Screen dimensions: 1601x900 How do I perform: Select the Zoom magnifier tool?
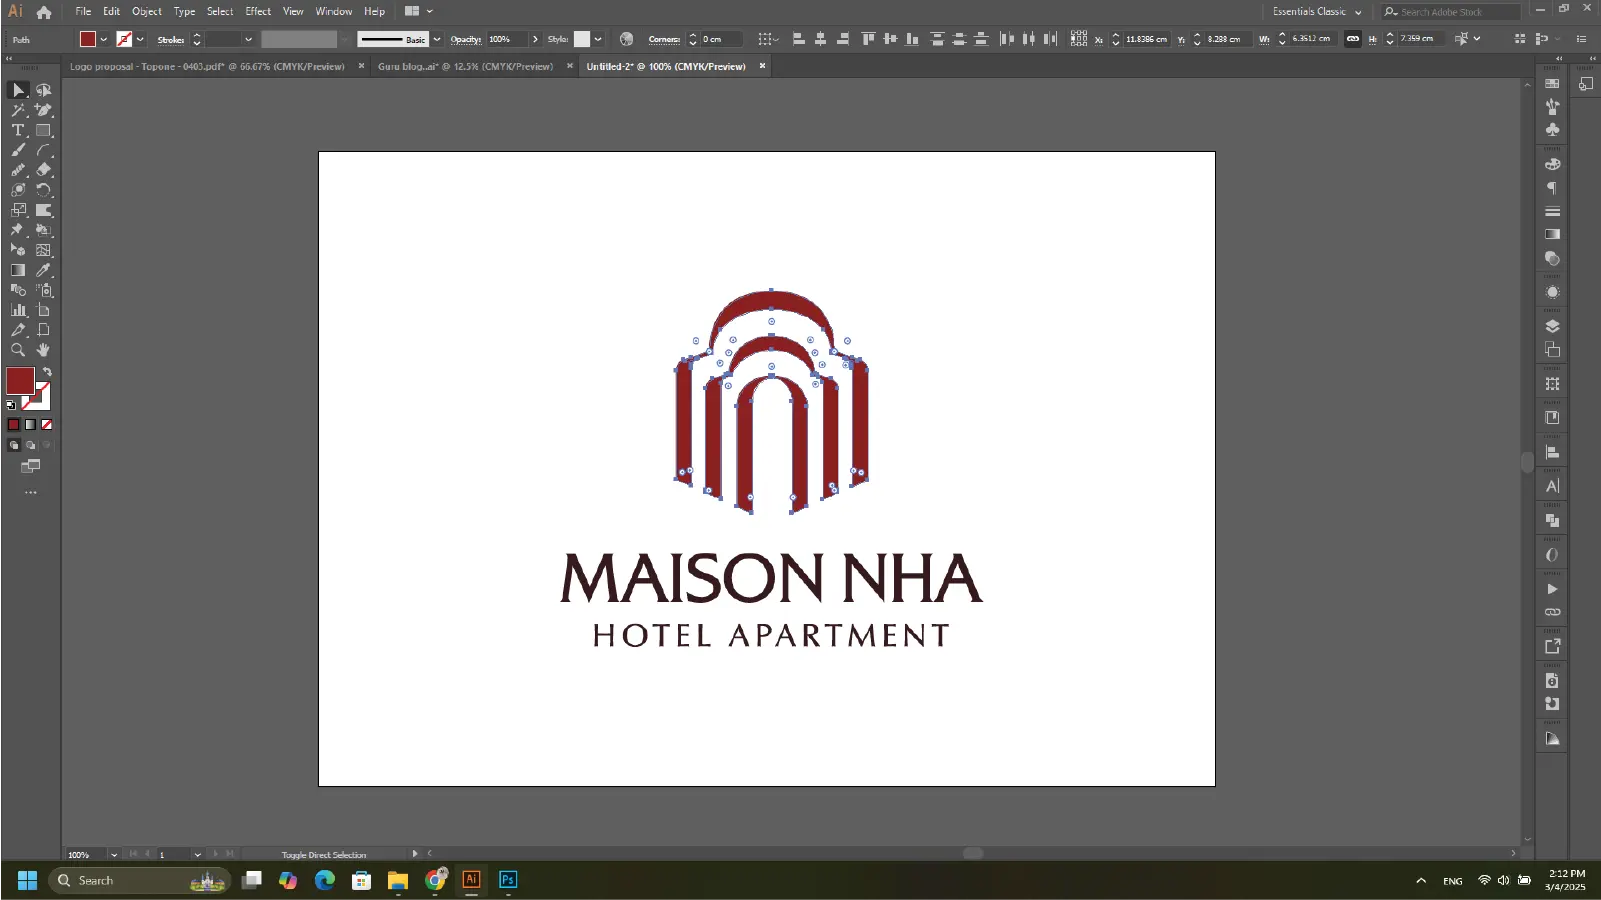18,350
